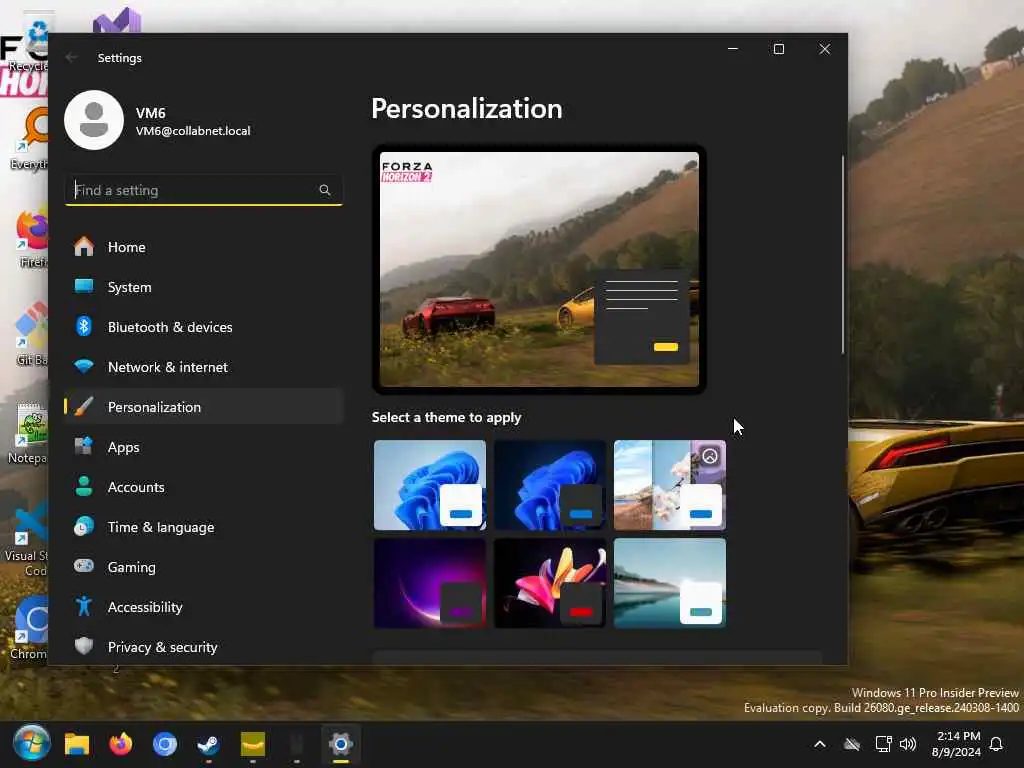Open Home in Settings sidebar
The image size is (1024, 768).
[204, 247]
